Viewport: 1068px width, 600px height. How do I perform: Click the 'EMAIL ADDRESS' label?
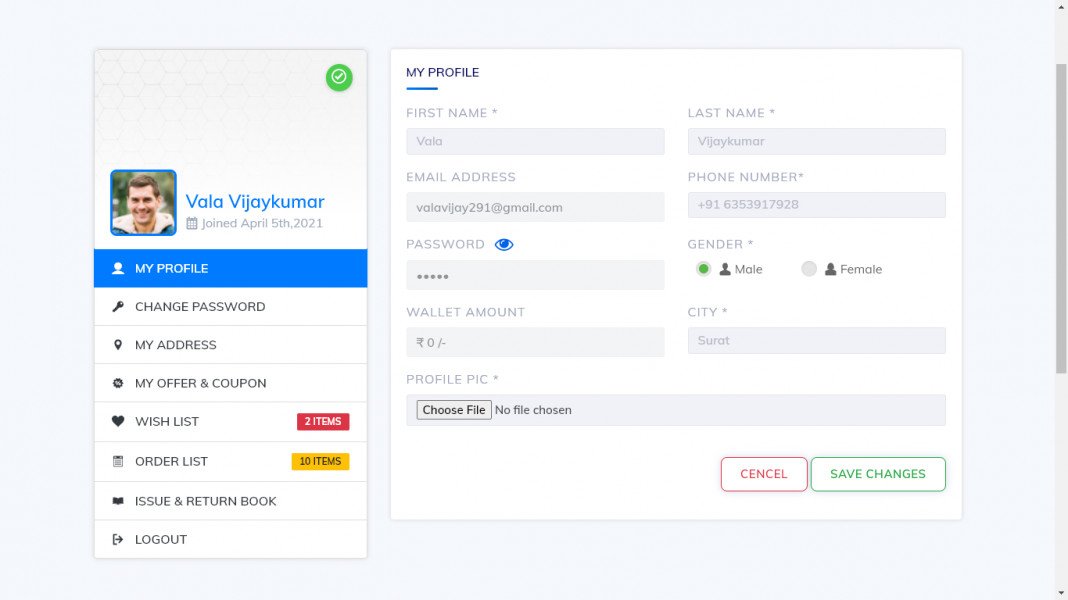(460, 177)
